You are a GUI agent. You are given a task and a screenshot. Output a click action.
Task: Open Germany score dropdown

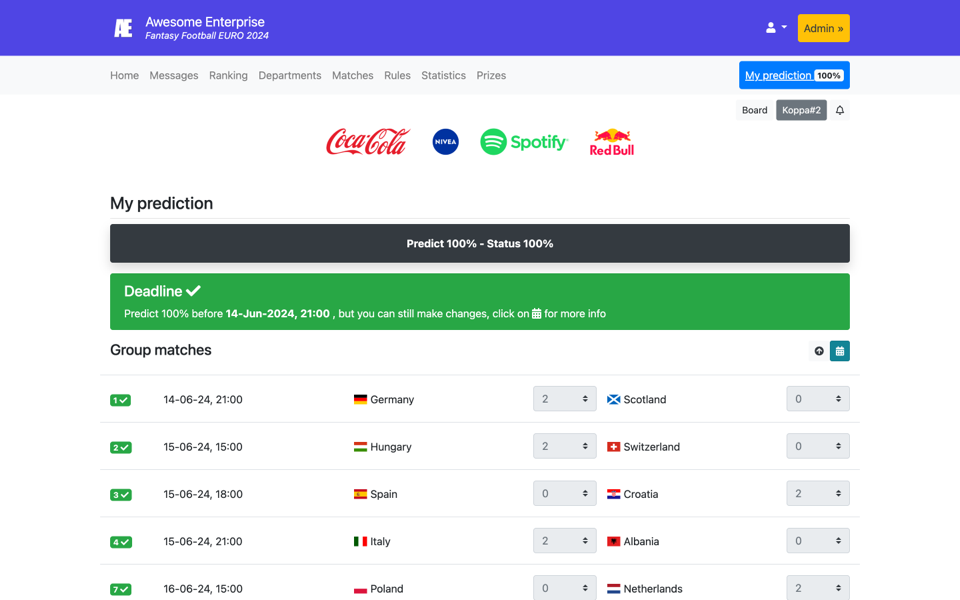(564, 399)
